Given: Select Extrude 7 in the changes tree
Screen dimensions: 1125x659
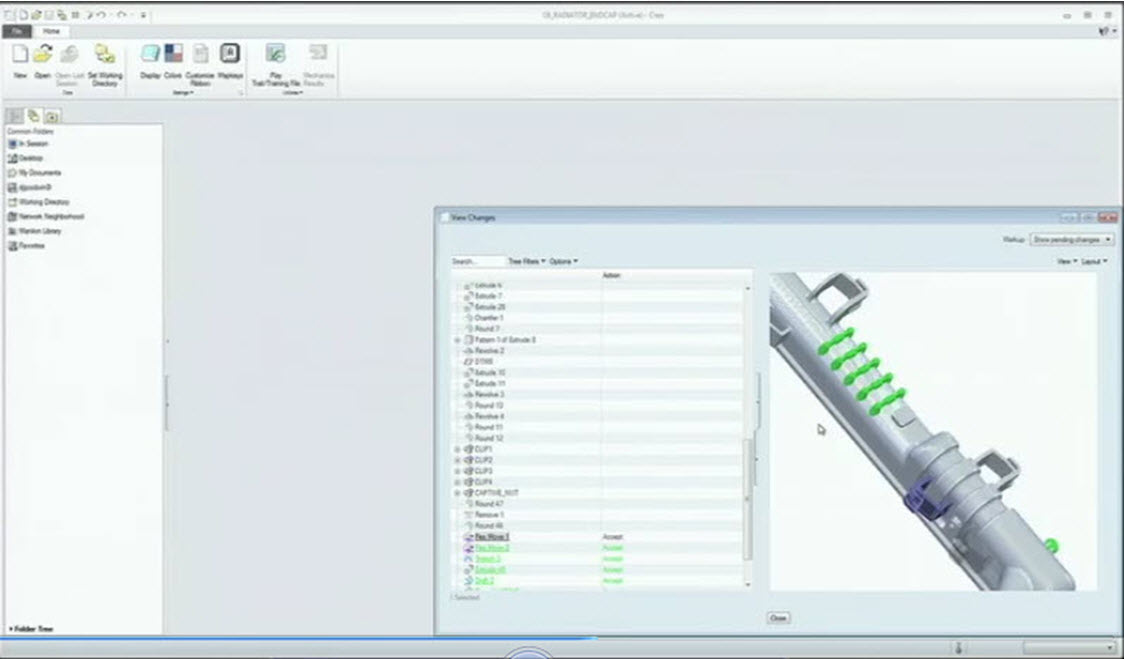Looking at the screenshot, I should pos(488,296).
